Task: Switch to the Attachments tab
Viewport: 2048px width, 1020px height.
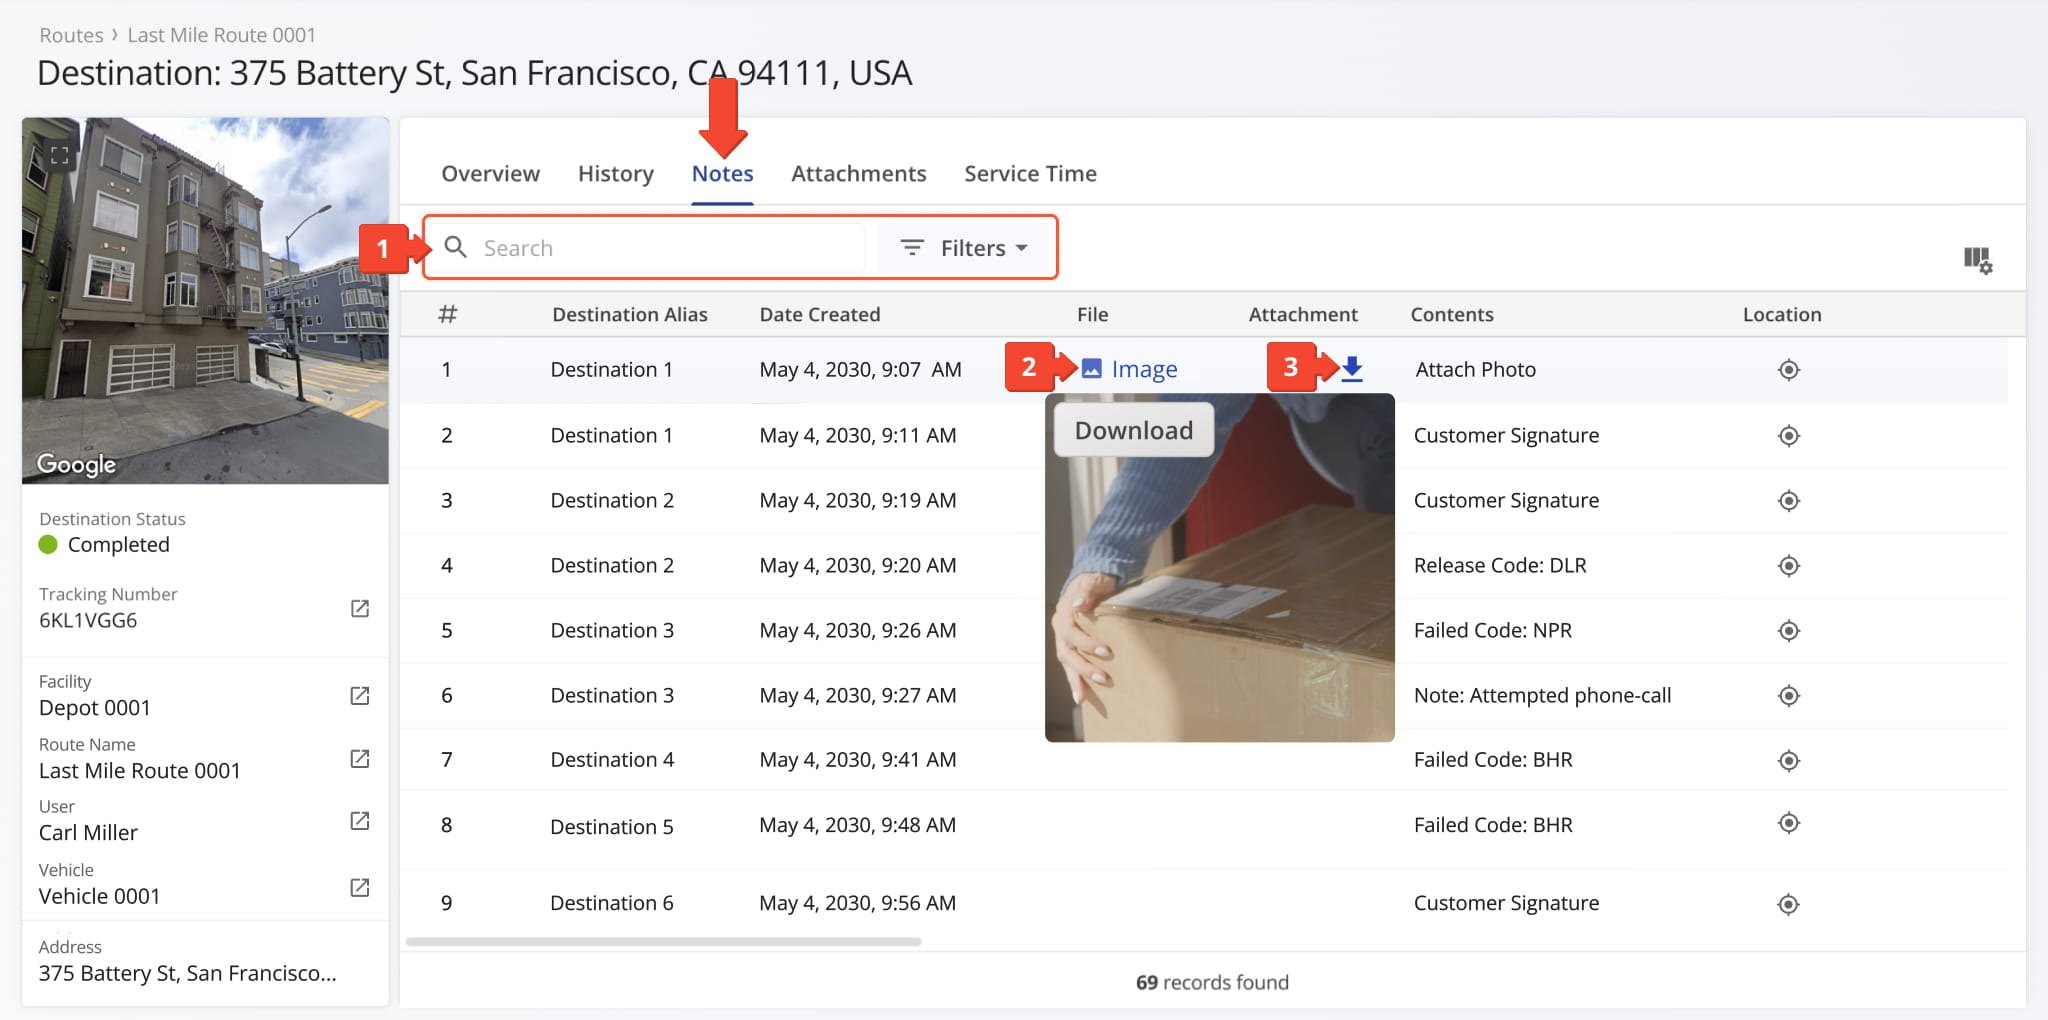Action: [858, 174]
